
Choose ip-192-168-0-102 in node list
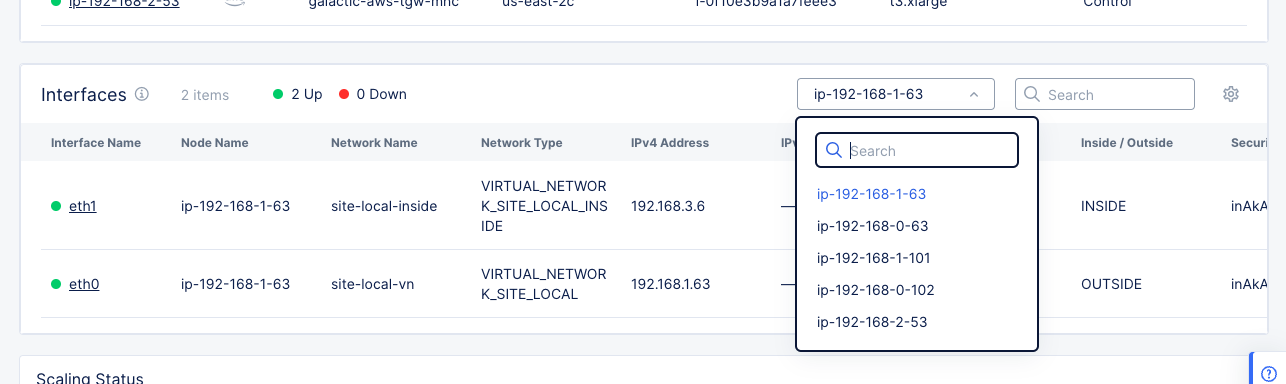pos(875,290)
